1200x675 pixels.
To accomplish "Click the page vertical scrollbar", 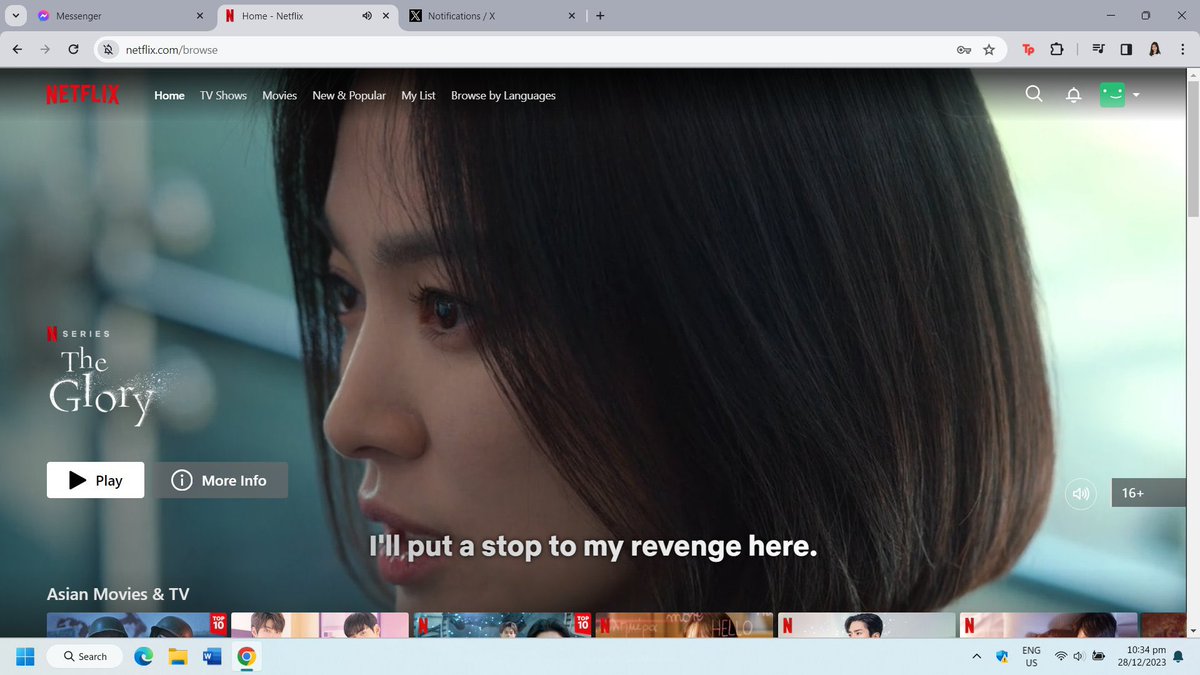I will (x=1192, y=150).
